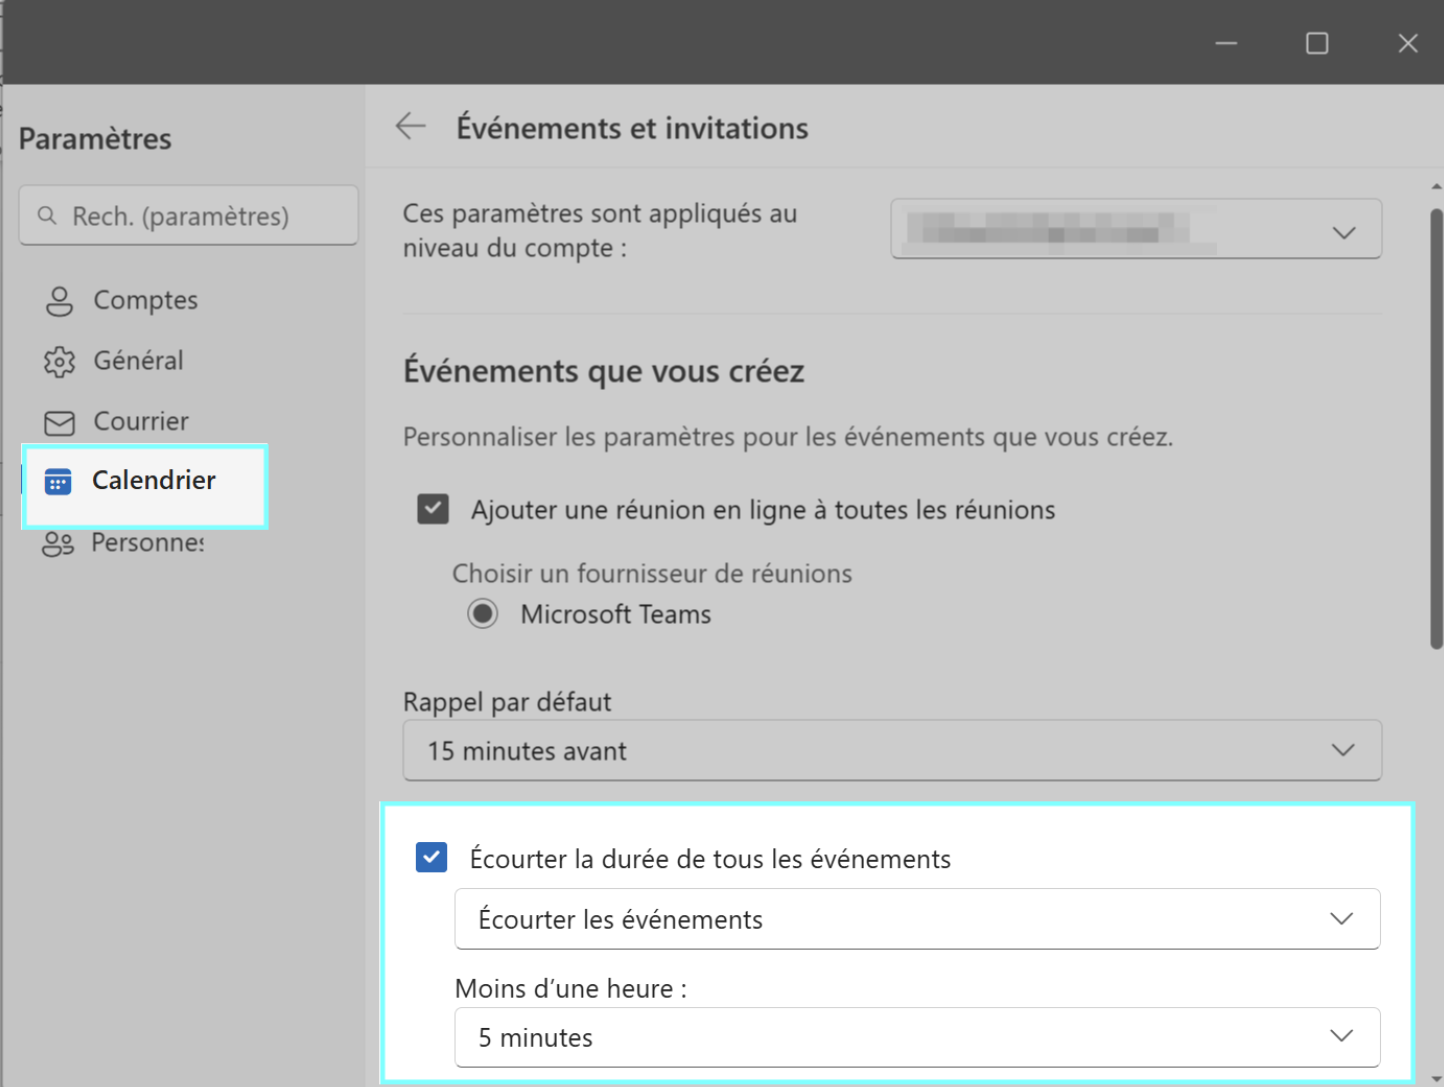Open the Comptes settings section
The image size is (1444, 1087).
click(x=145, y=301)
